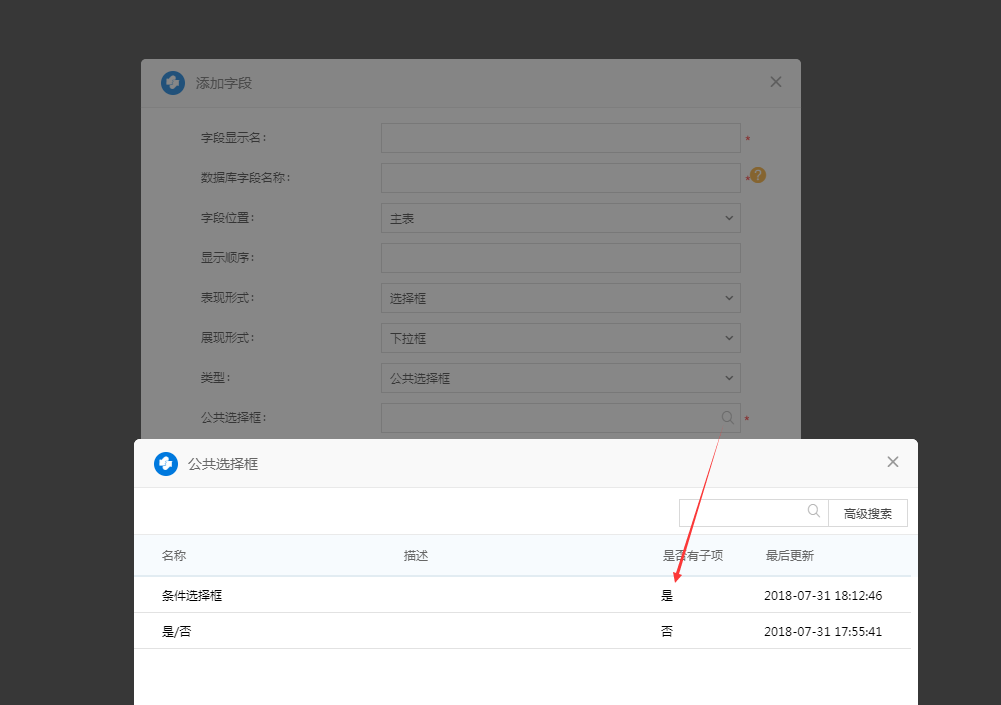1001x705 pixels.
Task: Click the 高级搜索 button
Action: [867, 513]
